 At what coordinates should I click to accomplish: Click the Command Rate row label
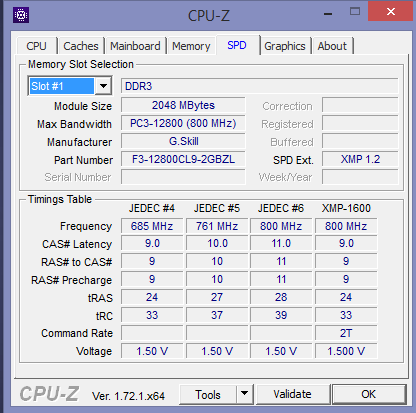click(77, 333)
